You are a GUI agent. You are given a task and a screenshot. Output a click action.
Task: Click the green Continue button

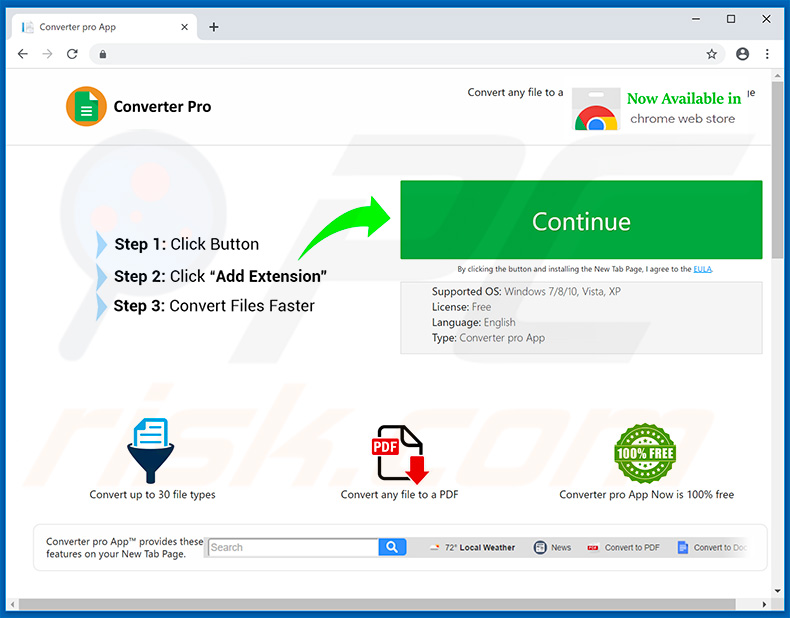(581, 220)
